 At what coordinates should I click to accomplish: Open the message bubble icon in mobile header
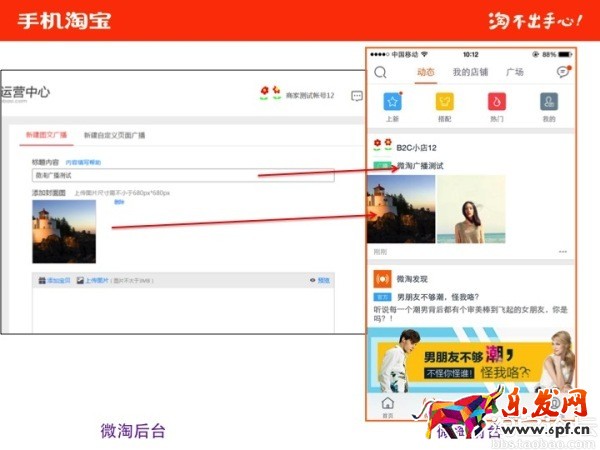click(x=562, y=72)
